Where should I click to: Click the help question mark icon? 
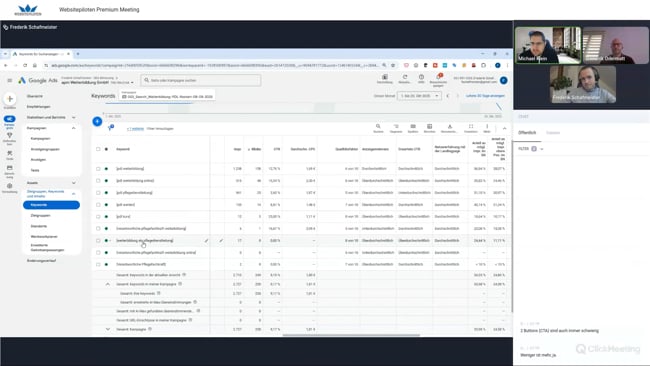click(421, 77)
